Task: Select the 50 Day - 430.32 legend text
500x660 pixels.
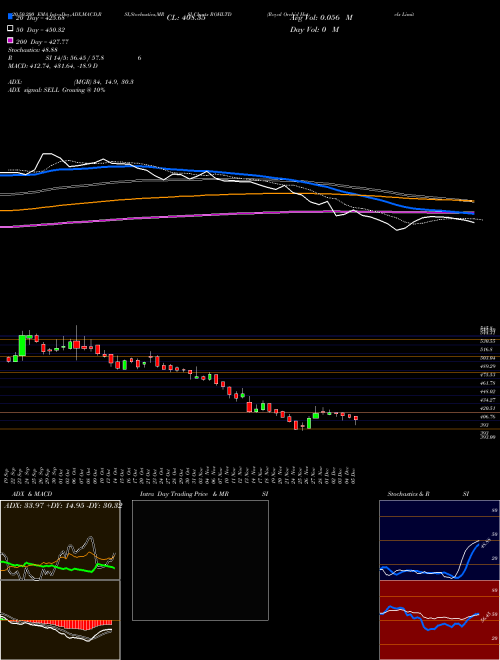Action: click(x=40, y=30)
